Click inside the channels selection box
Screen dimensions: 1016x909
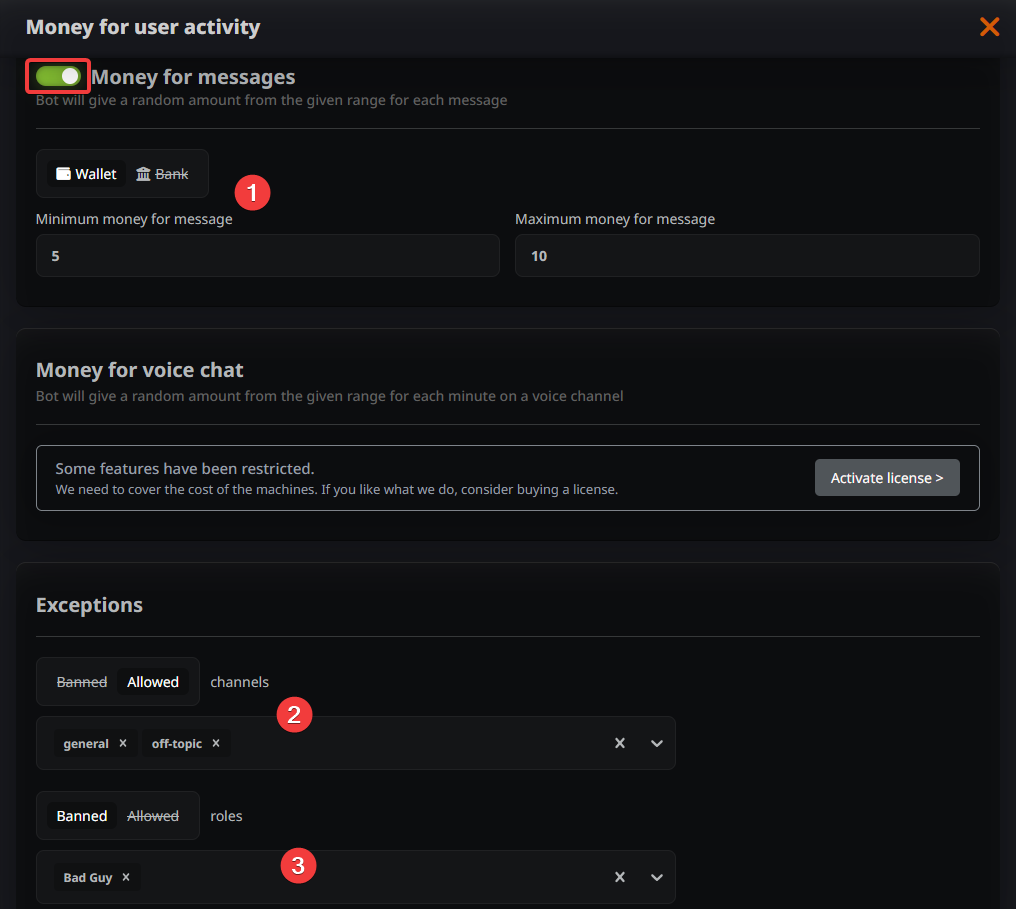(x=420, y=743)
